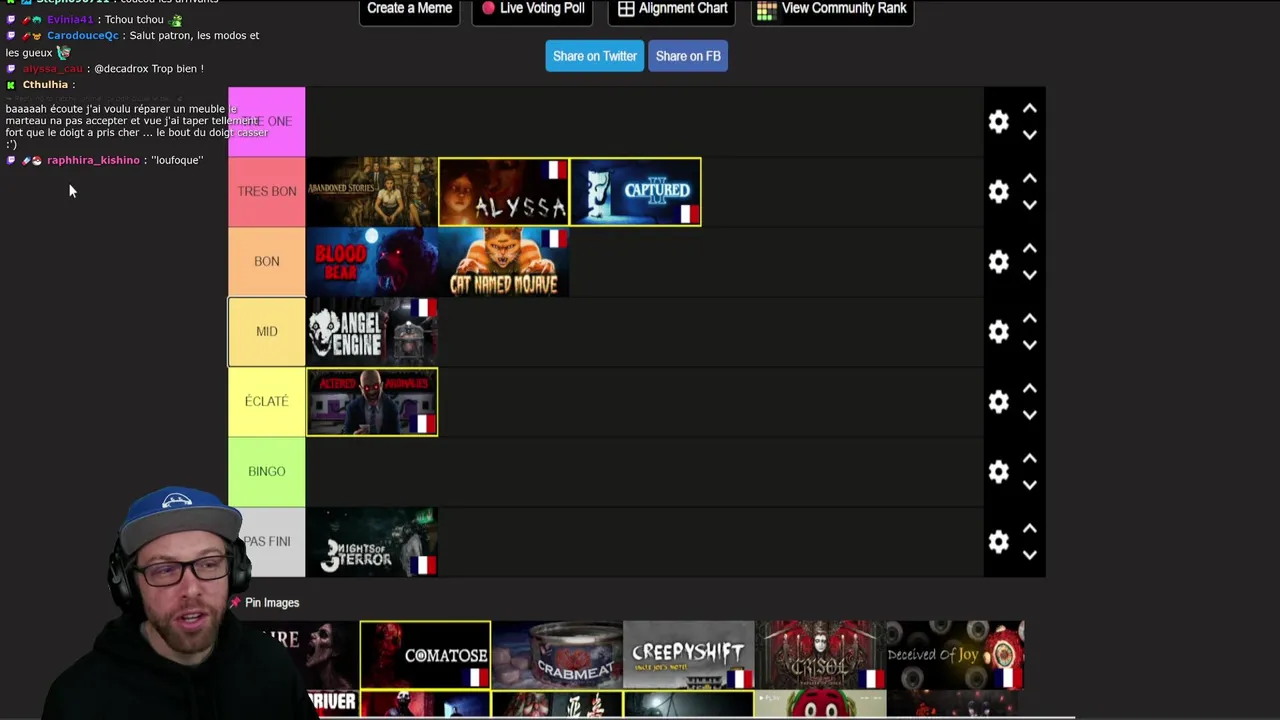The height and width of the screenshot is (720, 1280).
Task: Share tier list on FB
Action: [688, 56]
